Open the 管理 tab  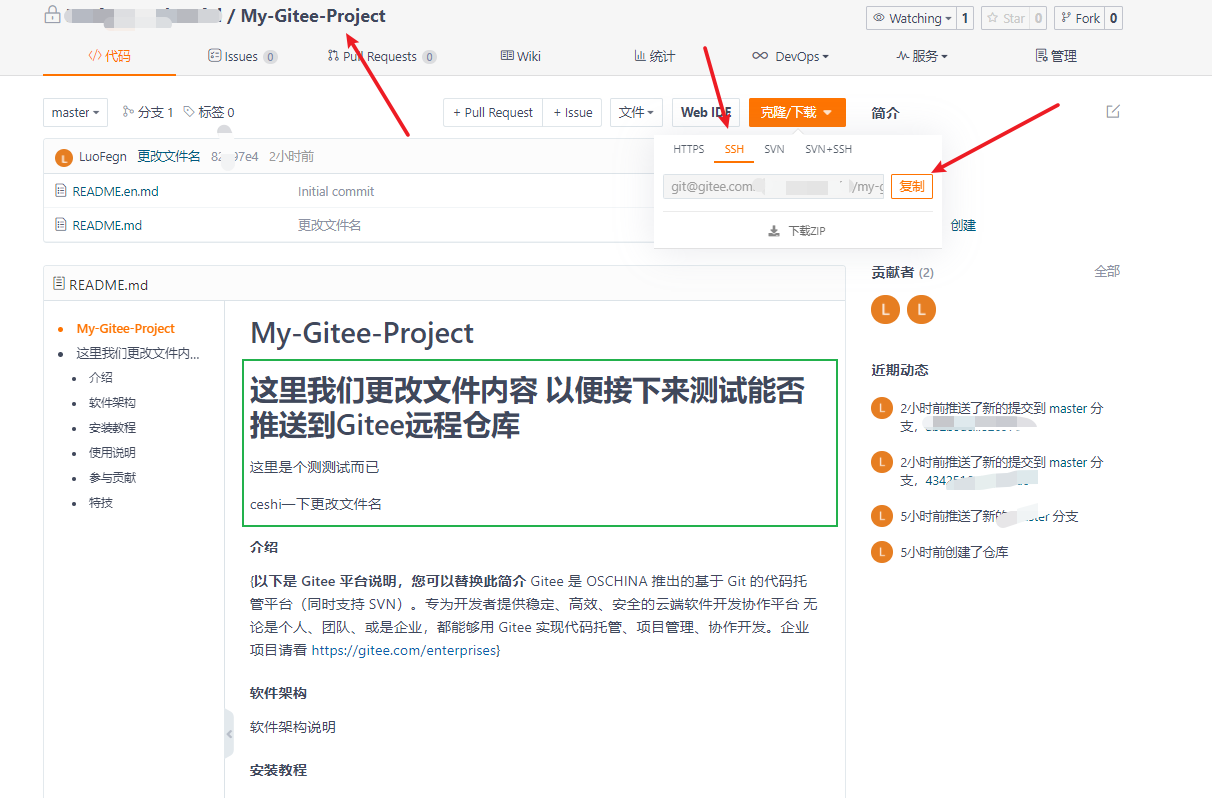pyautogui.click(x=1056, y=56)
